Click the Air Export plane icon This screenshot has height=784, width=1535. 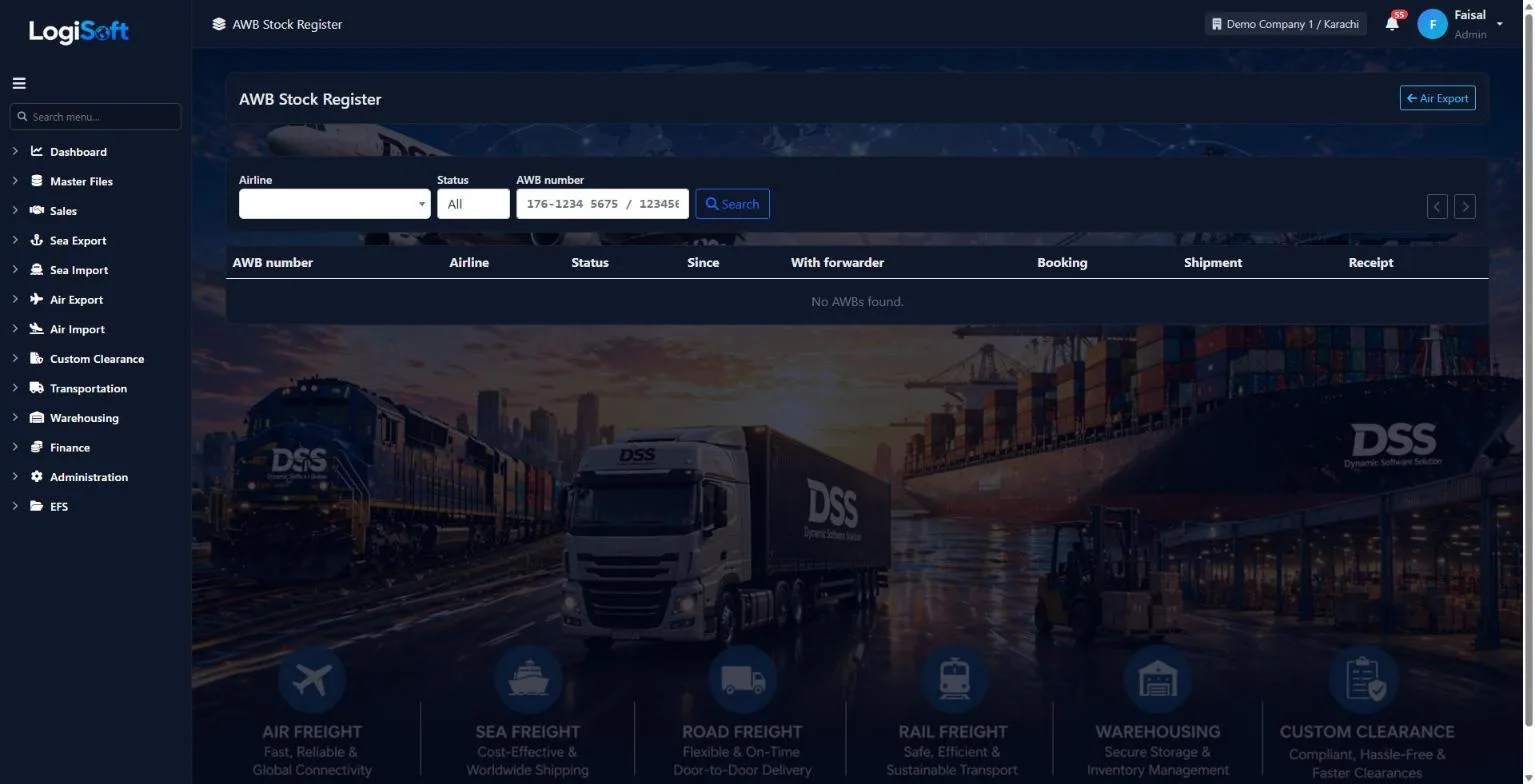coord(37,300)
